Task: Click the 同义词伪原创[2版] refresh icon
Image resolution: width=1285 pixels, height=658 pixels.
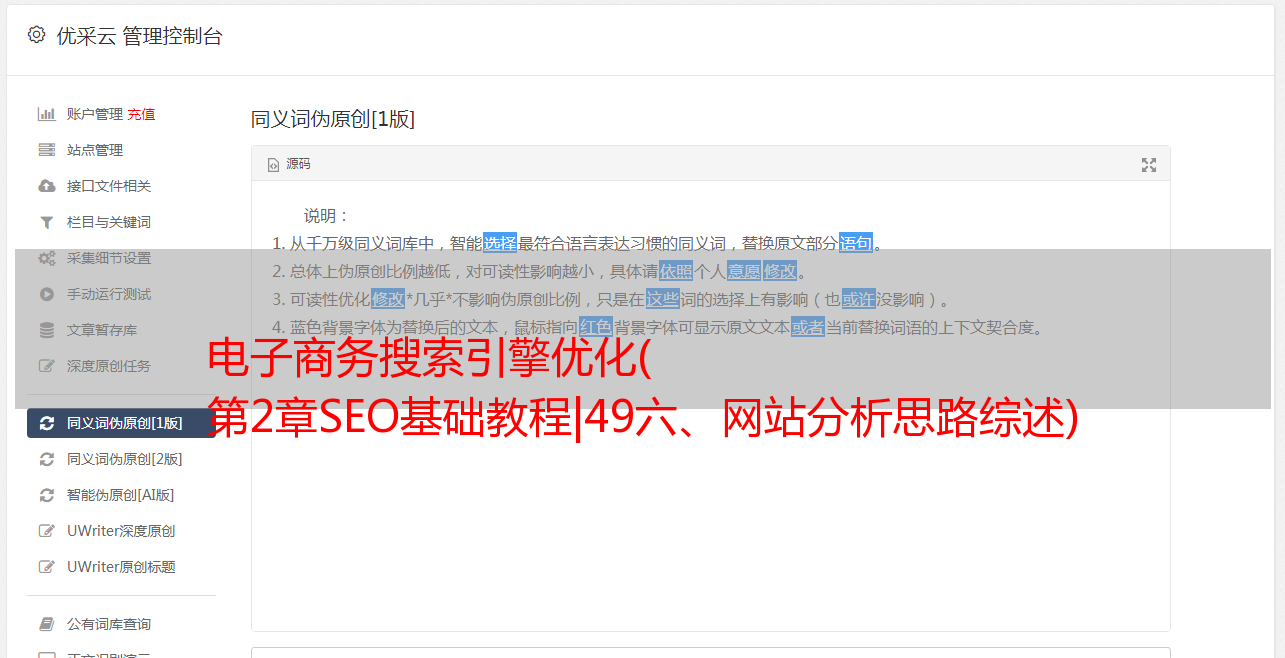Action: (x=46, y=459)
